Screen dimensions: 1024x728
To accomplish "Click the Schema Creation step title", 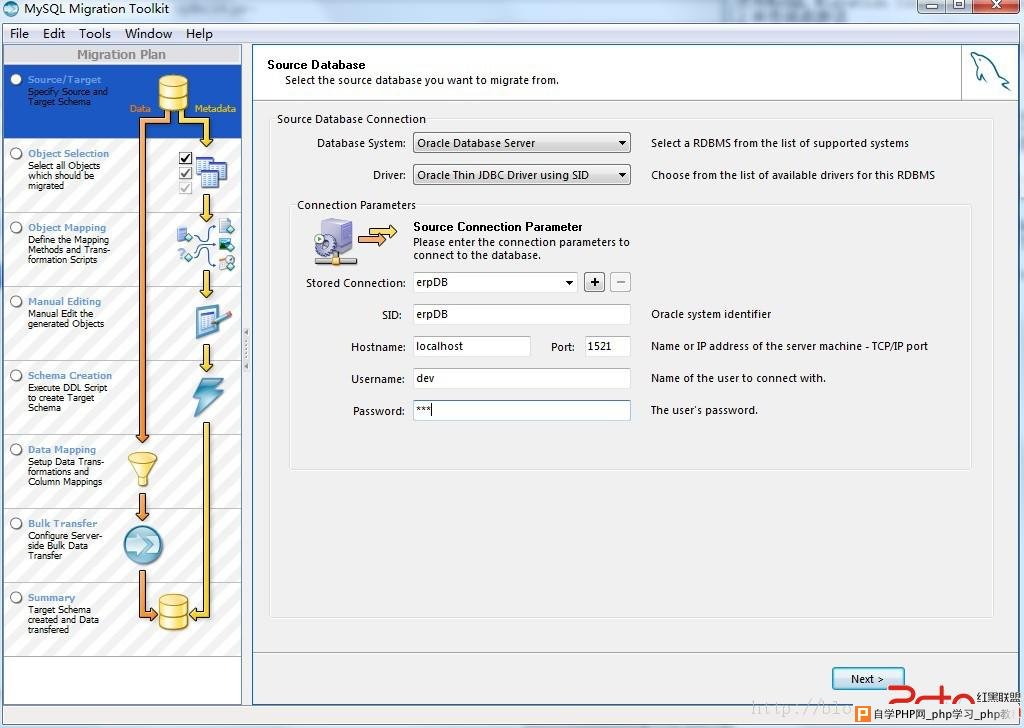I will tap(70, 375).
